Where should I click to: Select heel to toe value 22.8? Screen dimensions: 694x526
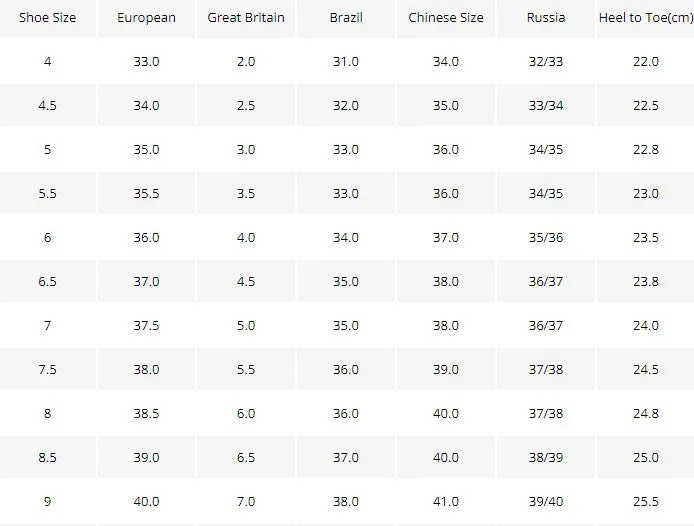[646, 150]
